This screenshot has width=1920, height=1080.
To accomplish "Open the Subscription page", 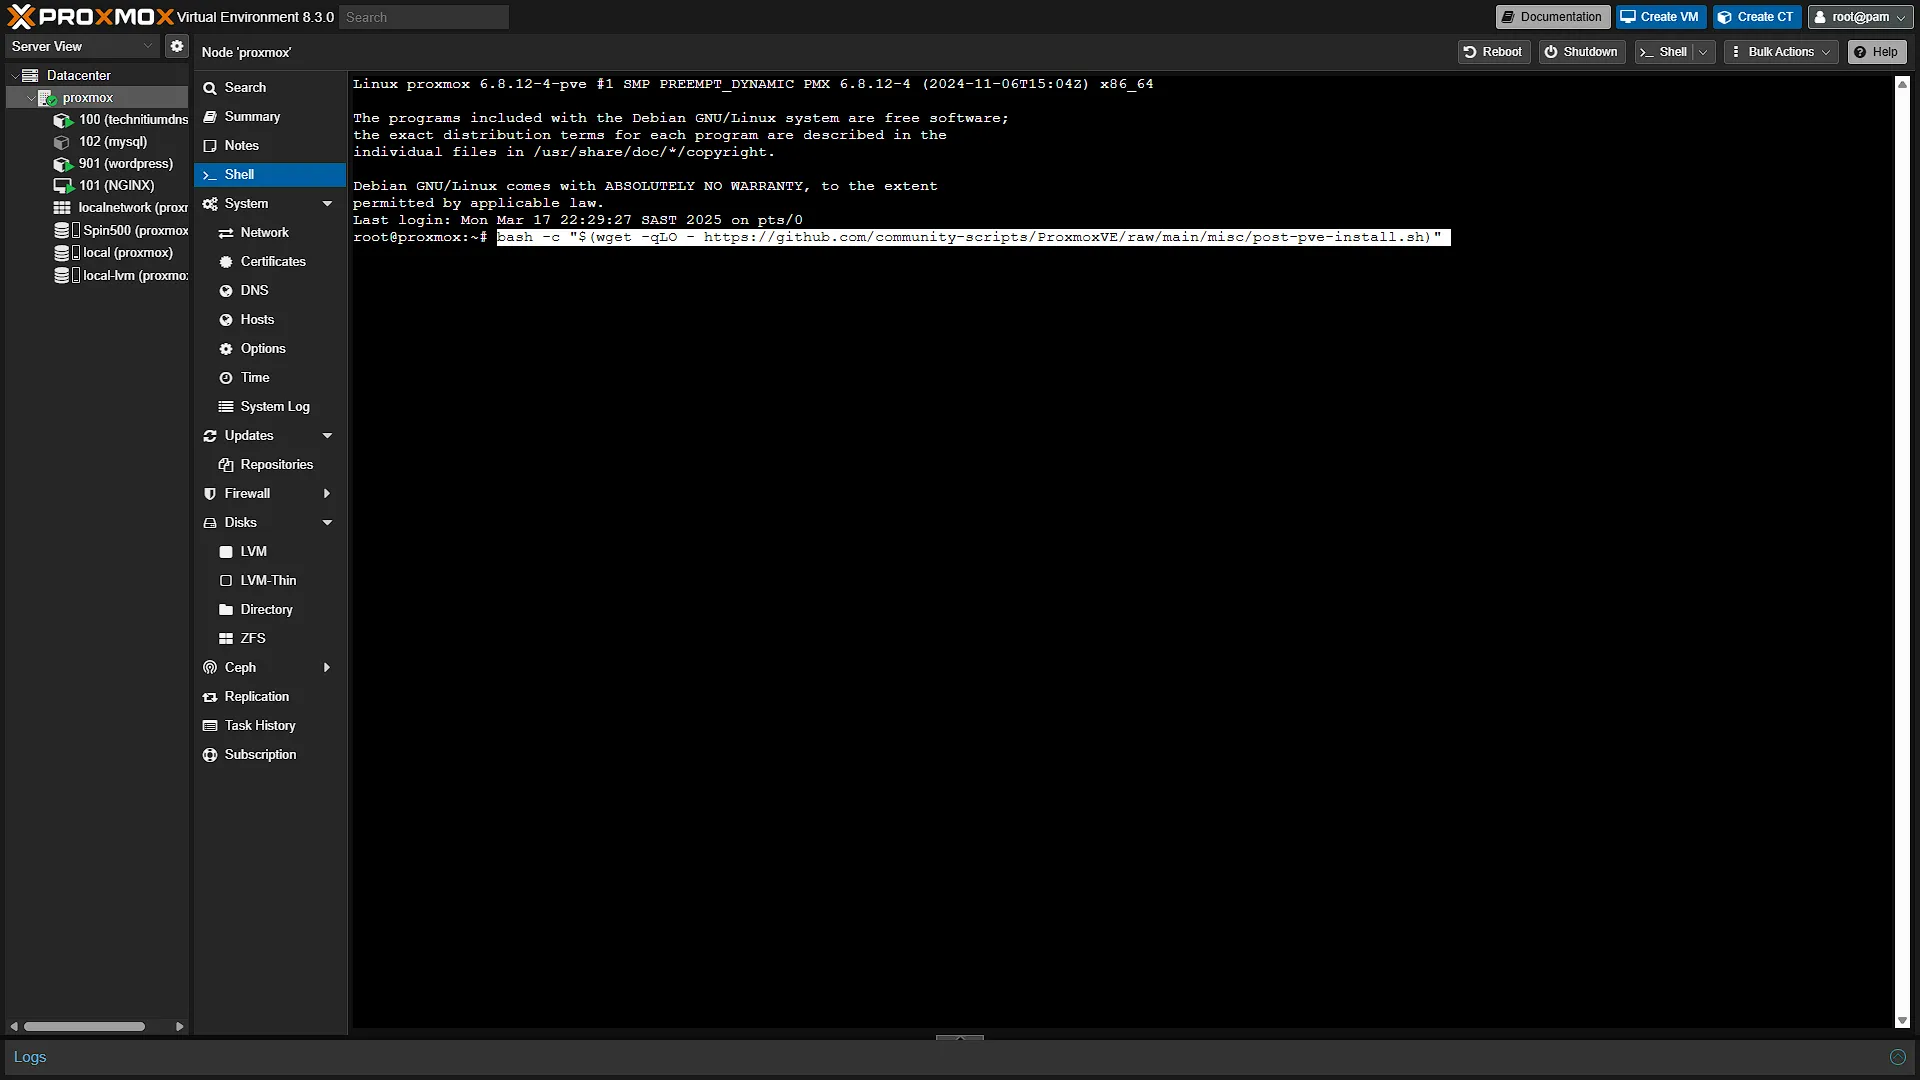I will pyautogui.click(x=270, y=755).
